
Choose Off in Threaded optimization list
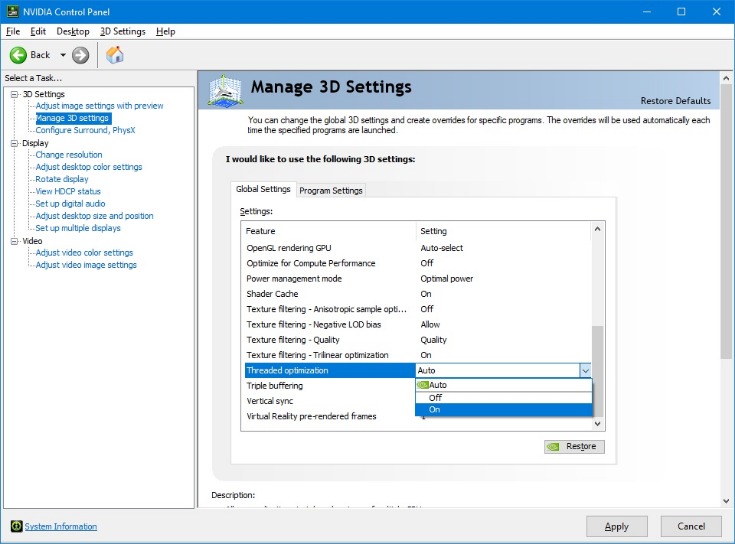coord(435,397)
